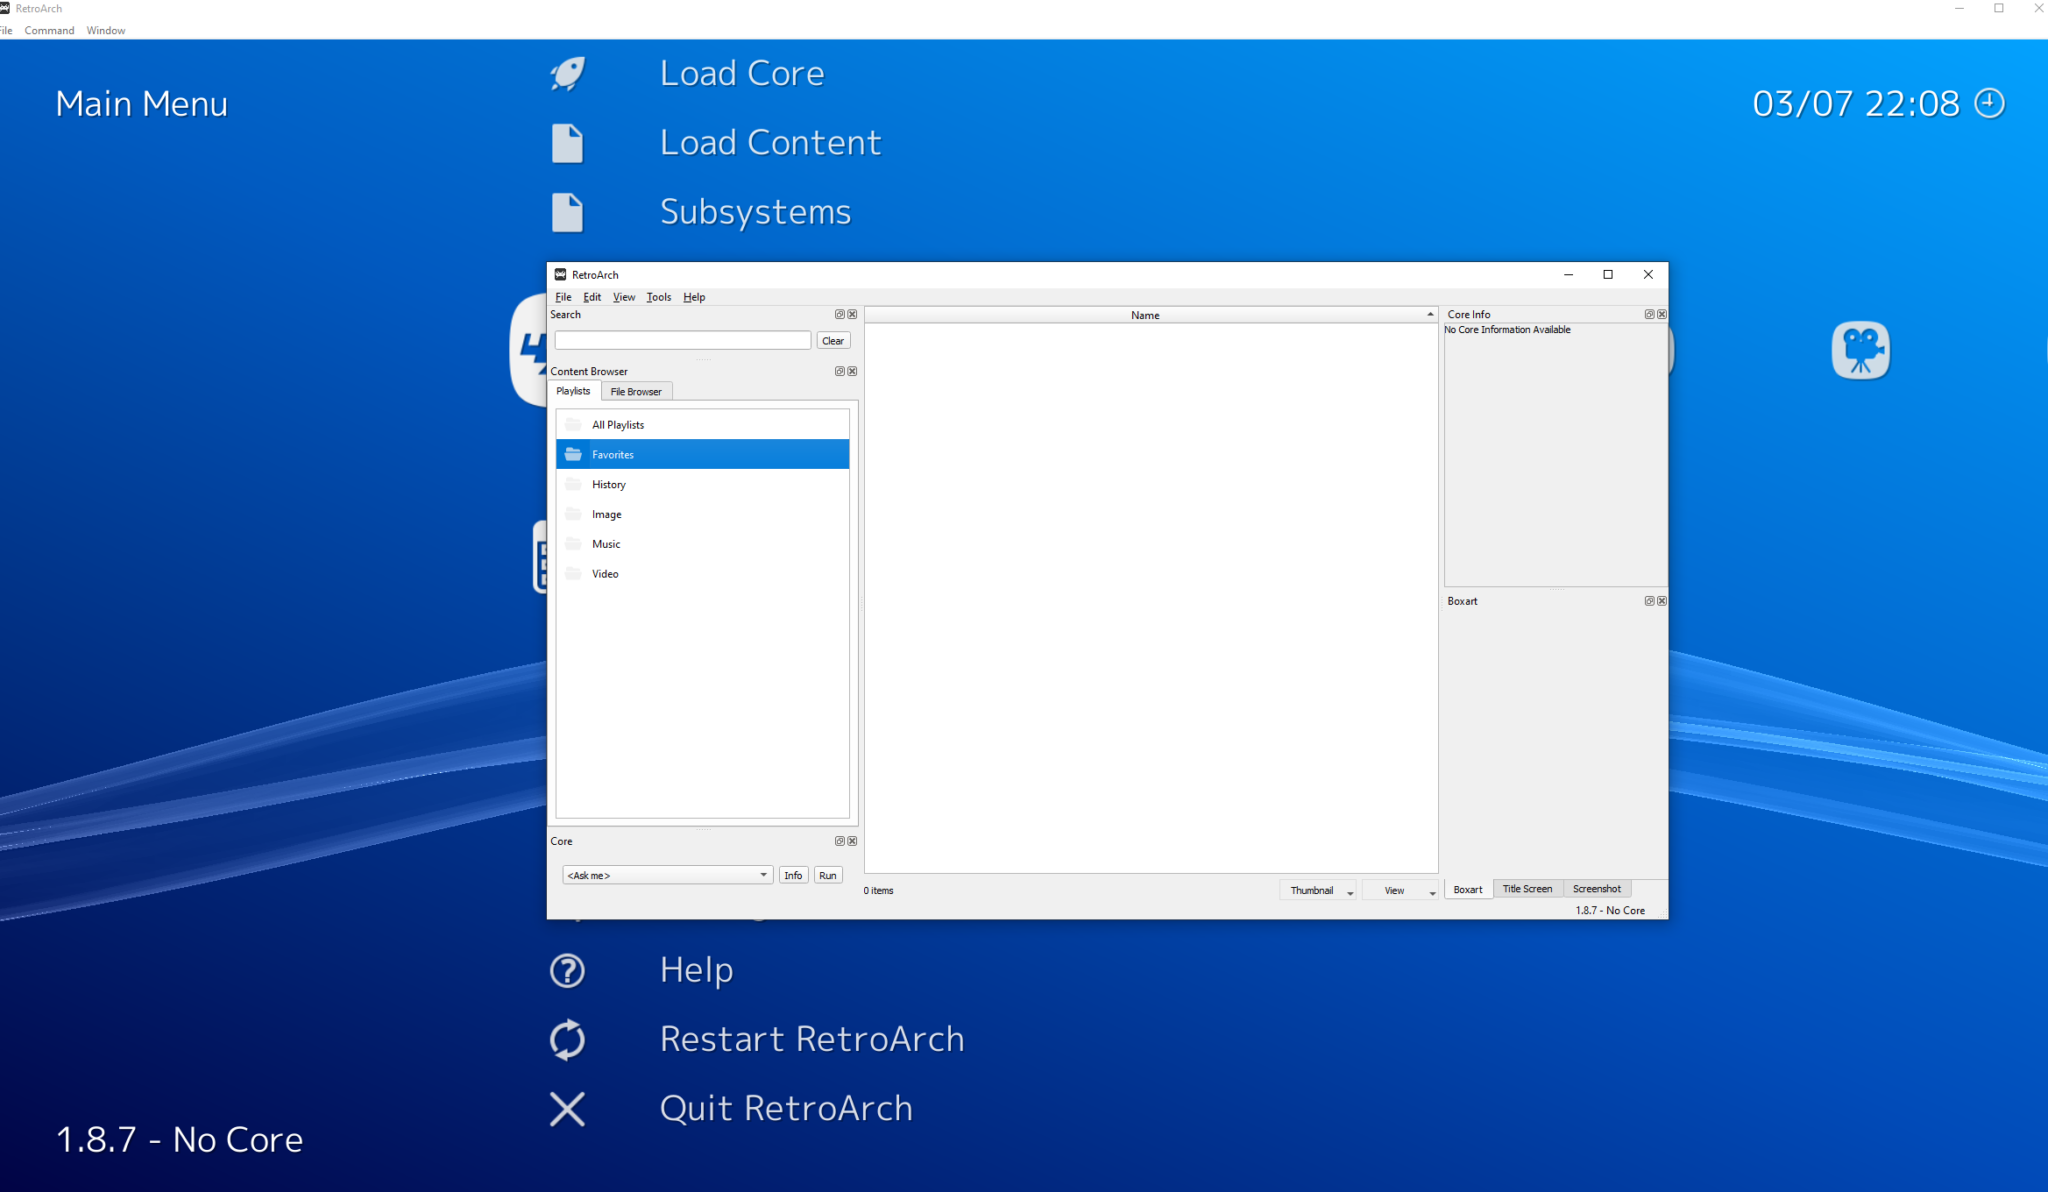Select the Title Screen thumbnail tab

tap(1527, 889)
